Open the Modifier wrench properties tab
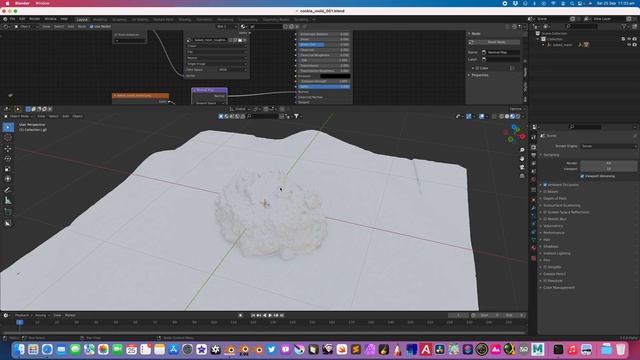The width and height of the screenshot is (640, 360). [x=533, y=208]
